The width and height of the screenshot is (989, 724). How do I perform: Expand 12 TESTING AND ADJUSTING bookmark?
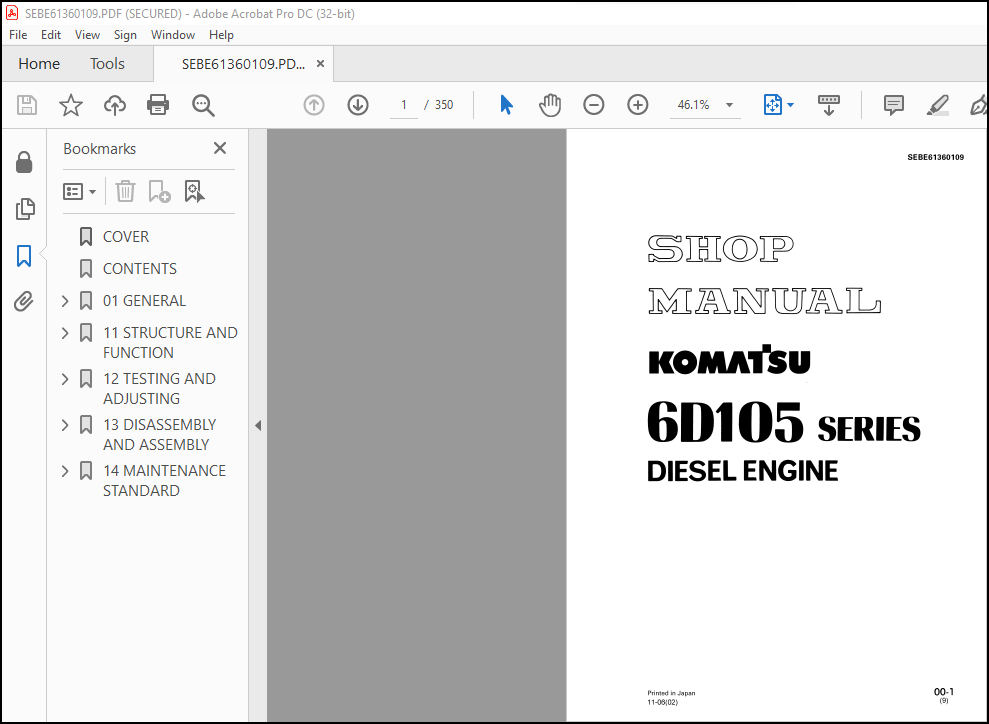point(65,378)
